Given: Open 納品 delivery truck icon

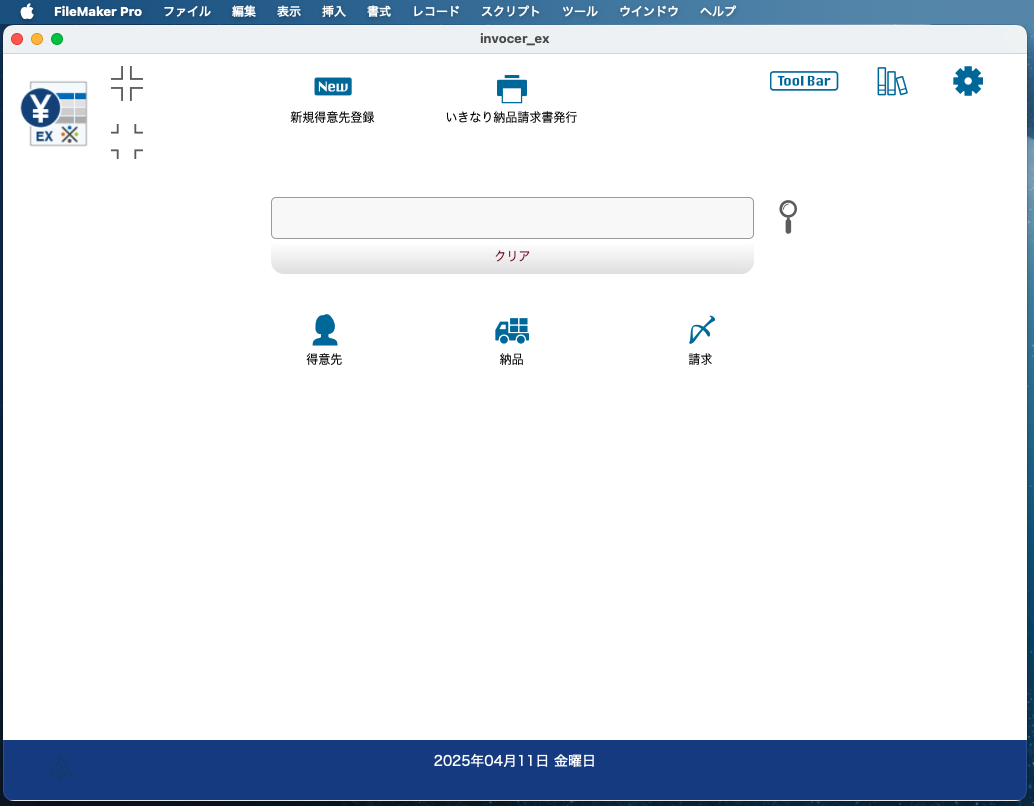Looking at the screenshot, I should click(511, 330).
